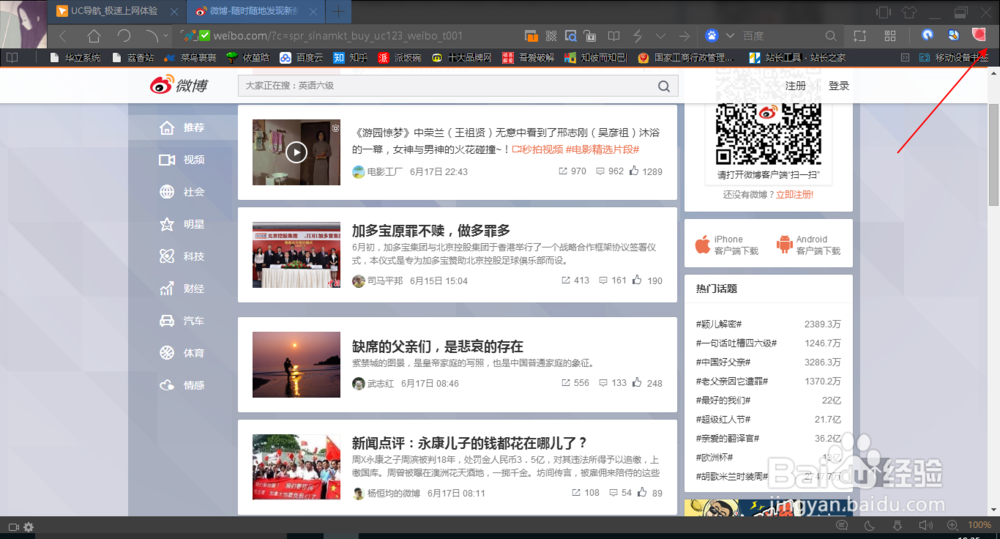This screenshot has height=539, width=1000.
Task: Open the 站长工具 bookmark
Action: (x=797, y=58)
